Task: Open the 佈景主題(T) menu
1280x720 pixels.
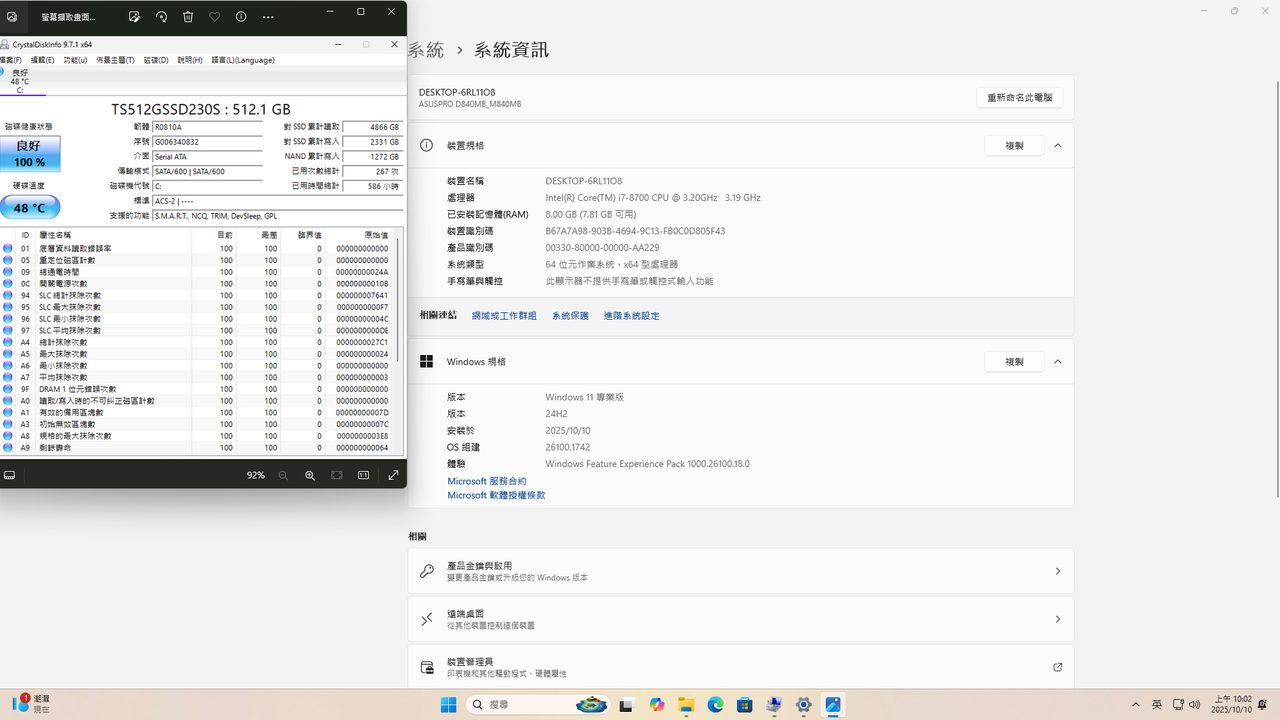Action: [115, 60]
